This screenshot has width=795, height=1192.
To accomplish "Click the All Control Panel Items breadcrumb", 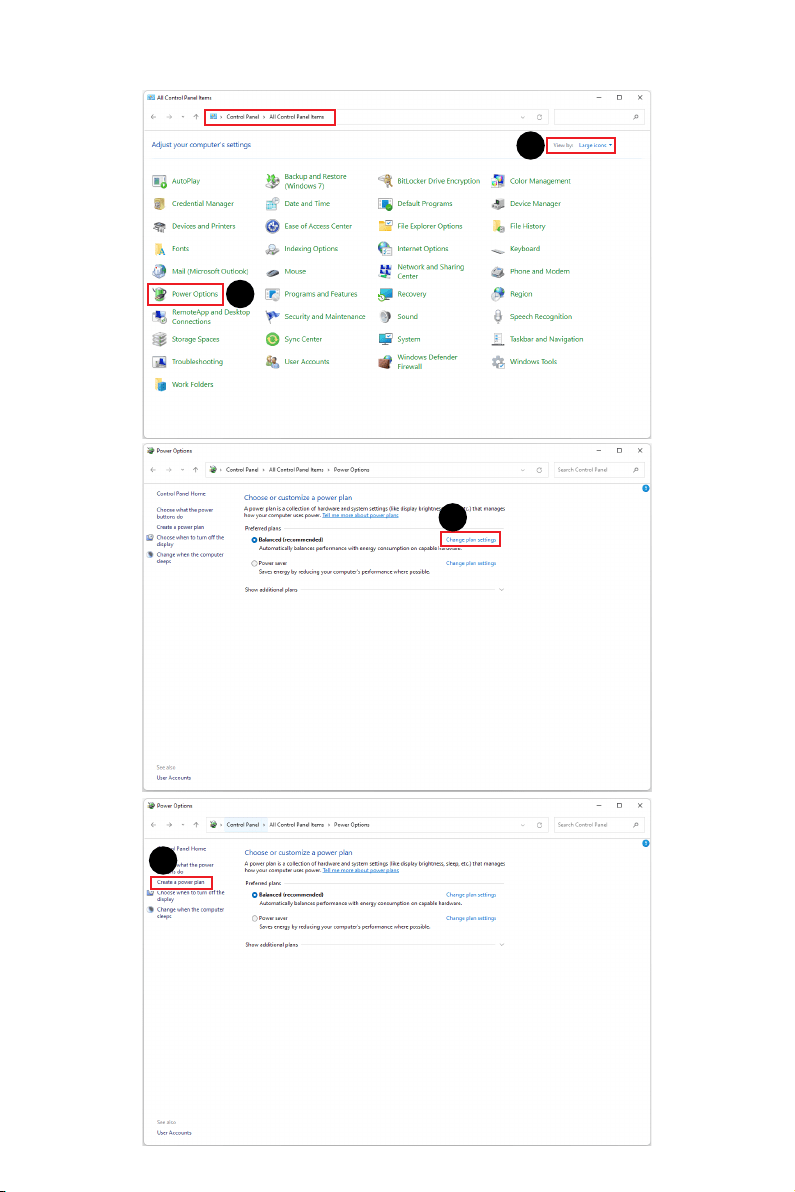I will 296,117.
